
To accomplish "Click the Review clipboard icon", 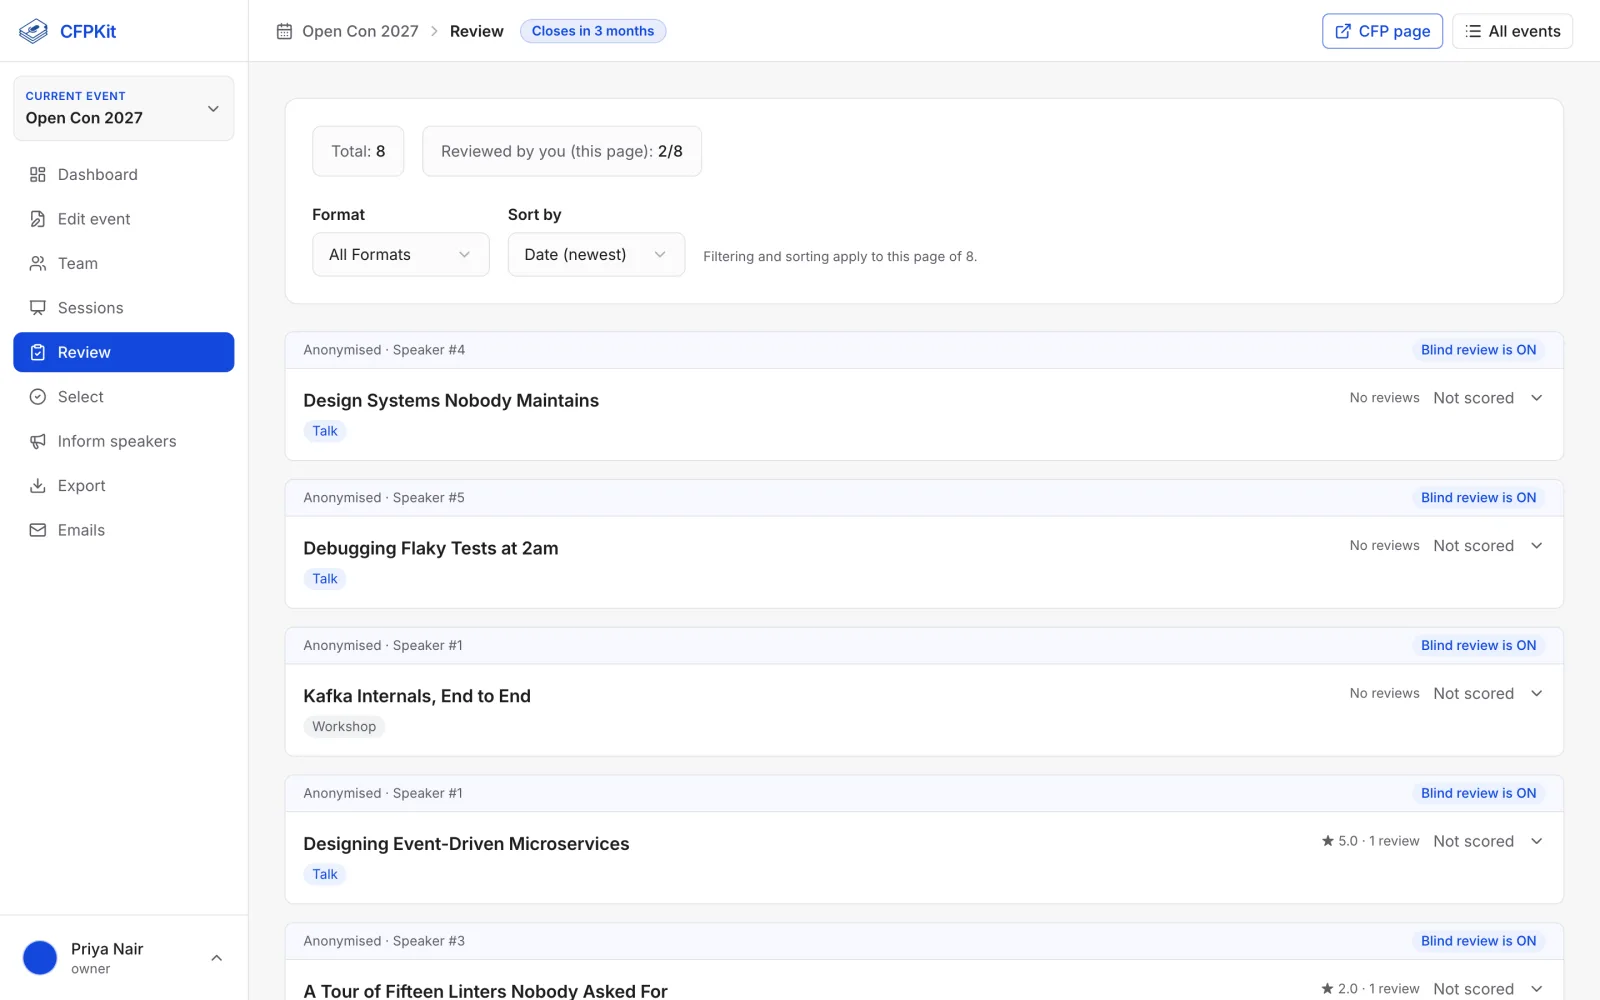I will click(x=38, y=352).
